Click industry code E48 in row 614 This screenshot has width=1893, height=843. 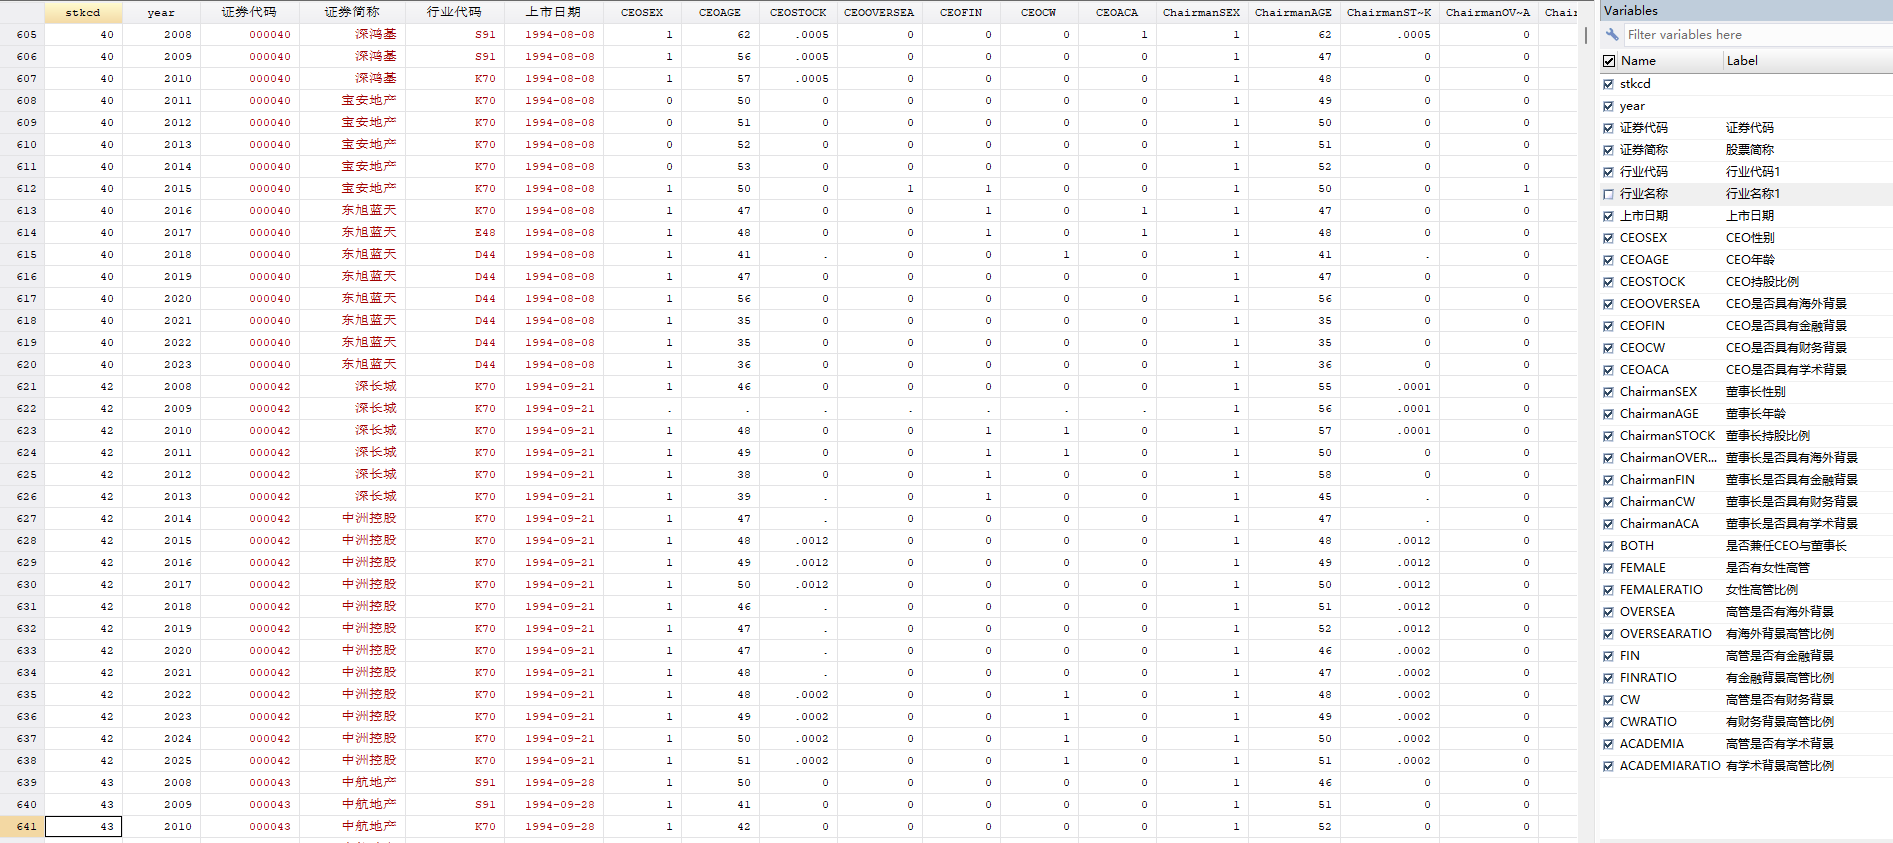(485, 232)
